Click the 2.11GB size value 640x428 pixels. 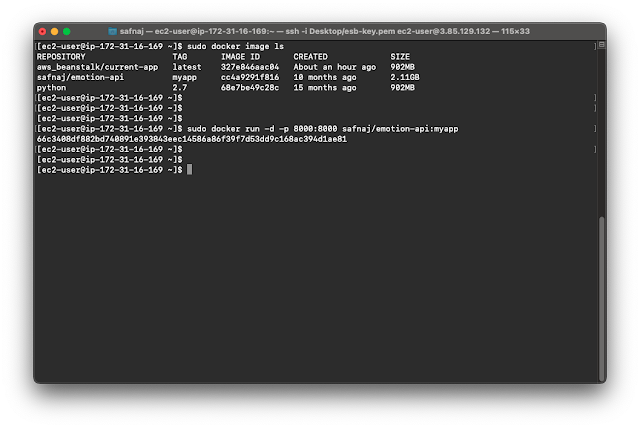click(x=405, y=77)
